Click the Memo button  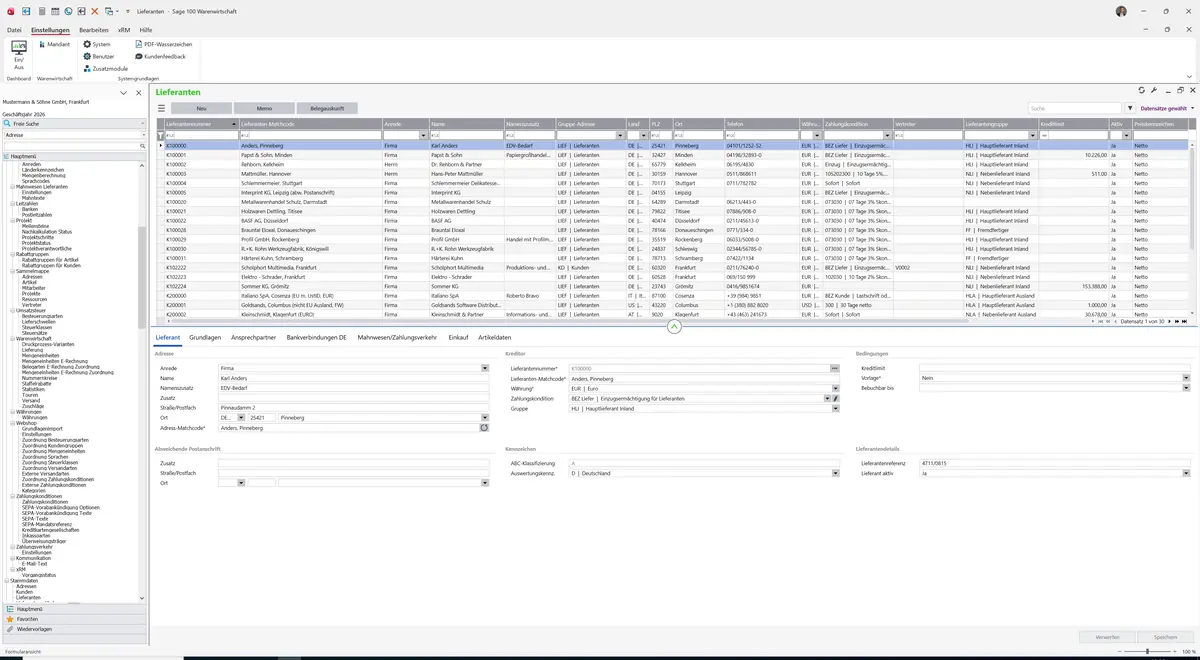point(264,108)
